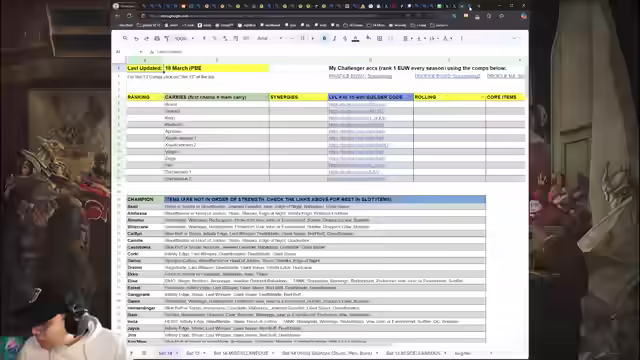Select the Heimerdinger champion cell
Screen dimensions: 640x360
pyautogui.click(x=145, y=308)
